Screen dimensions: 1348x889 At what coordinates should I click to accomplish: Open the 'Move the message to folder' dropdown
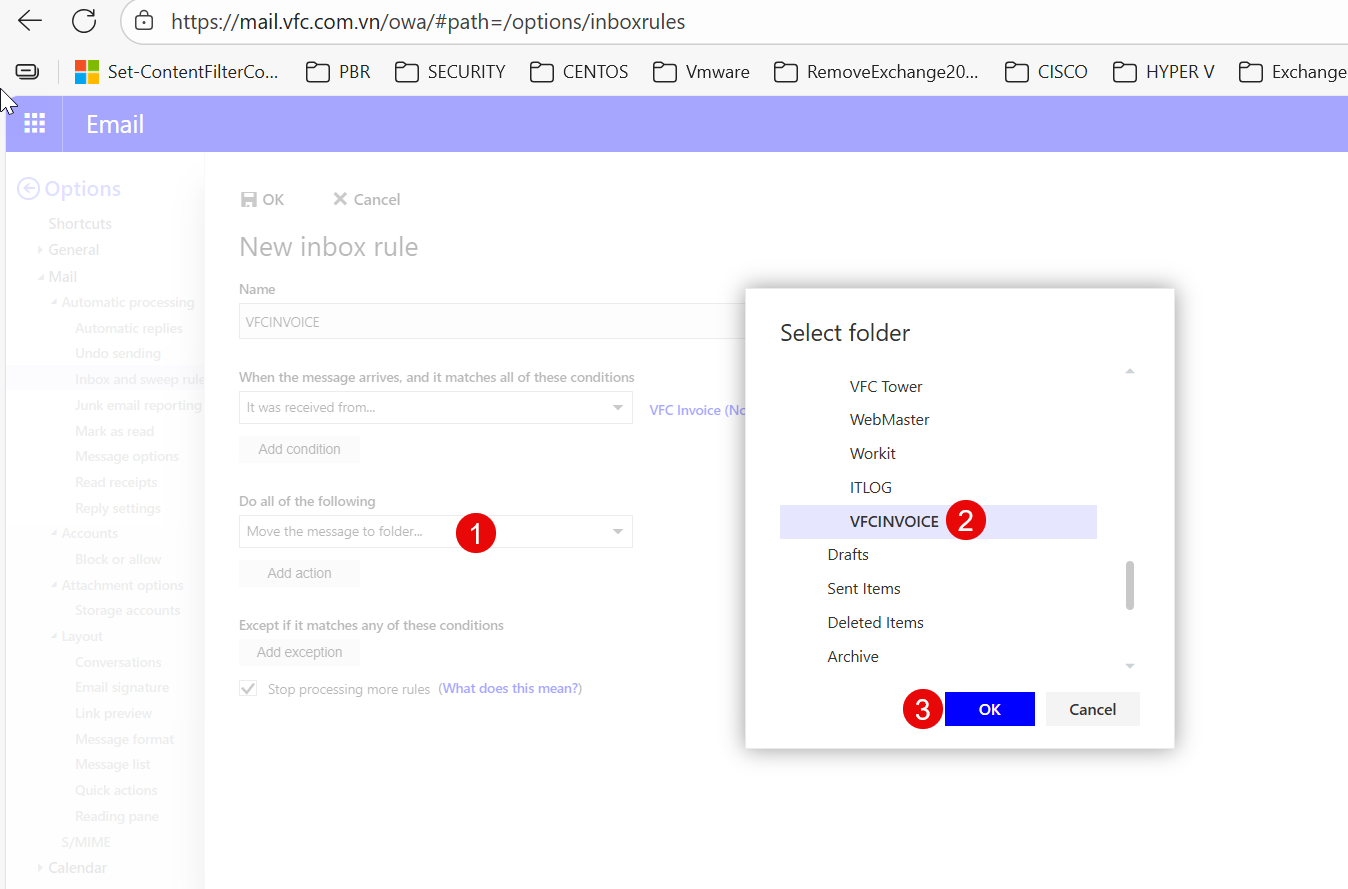click(x=435, y=532)
